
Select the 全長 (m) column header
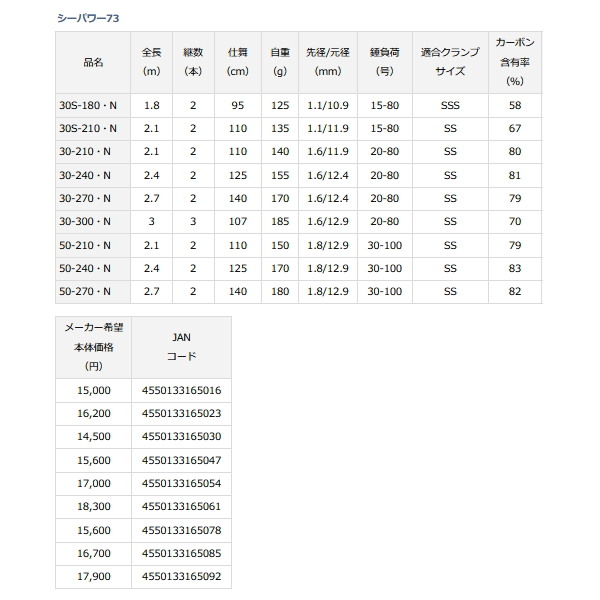[152, 62]
